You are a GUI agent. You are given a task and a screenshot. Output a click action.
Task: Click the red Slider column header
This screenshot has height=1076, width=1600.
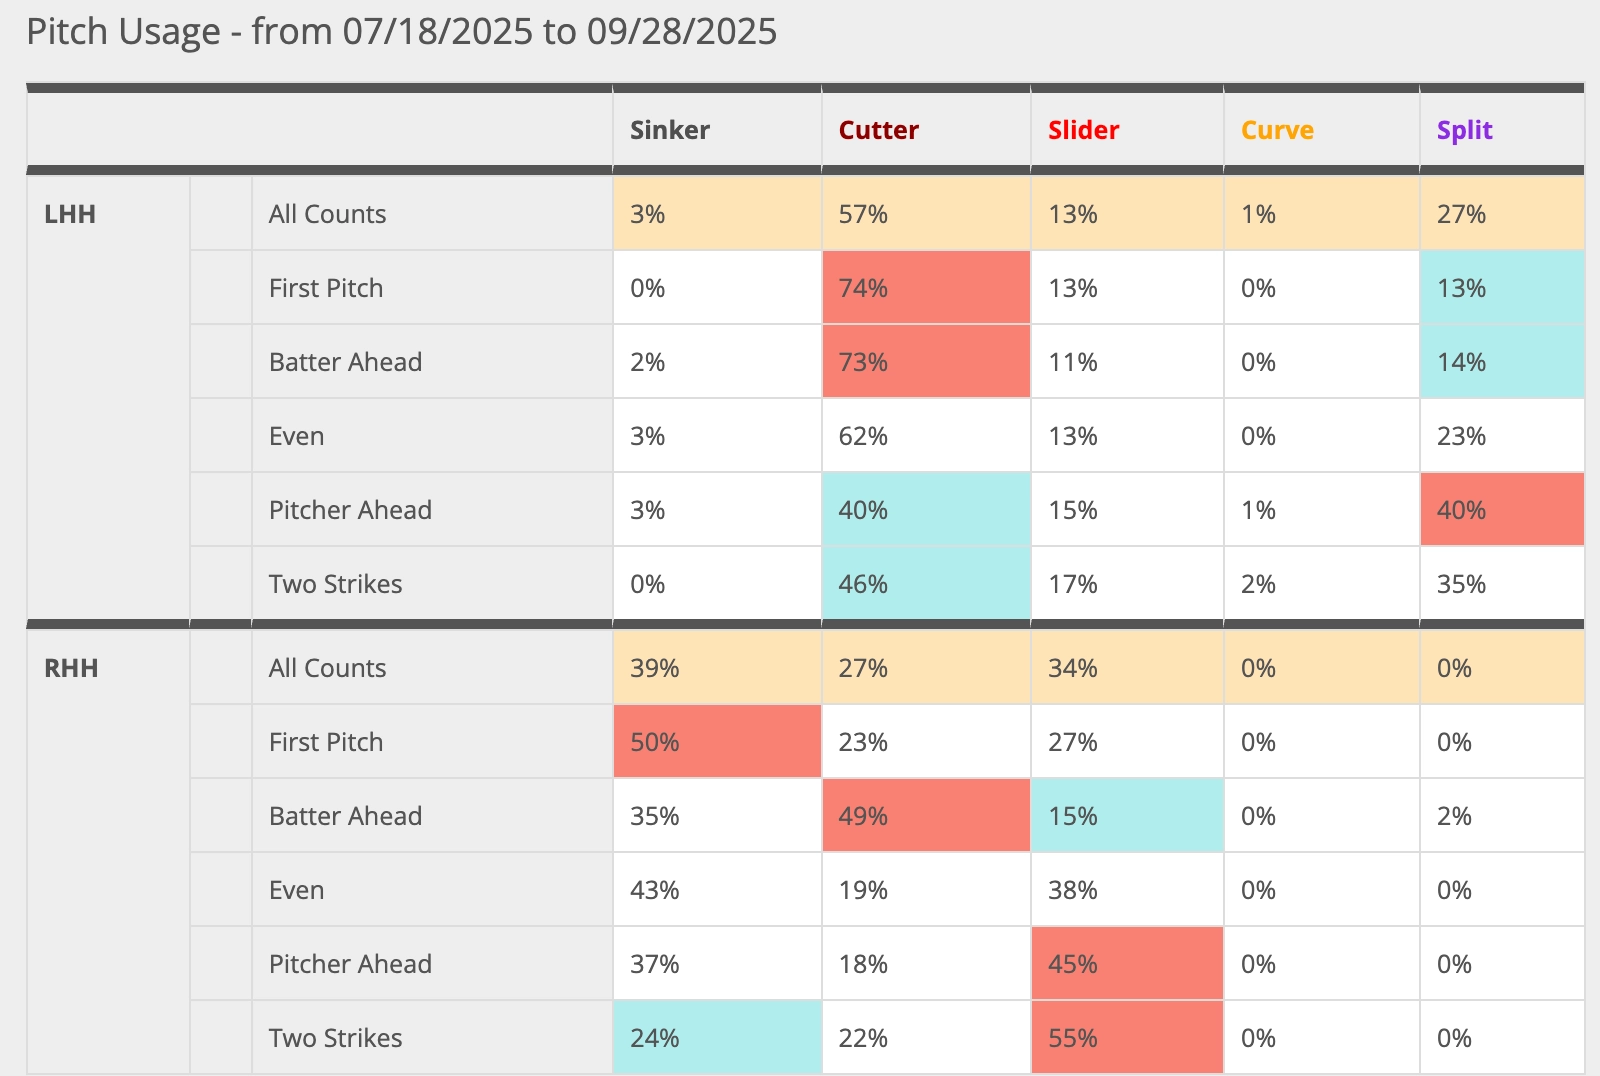(1083, 130)
